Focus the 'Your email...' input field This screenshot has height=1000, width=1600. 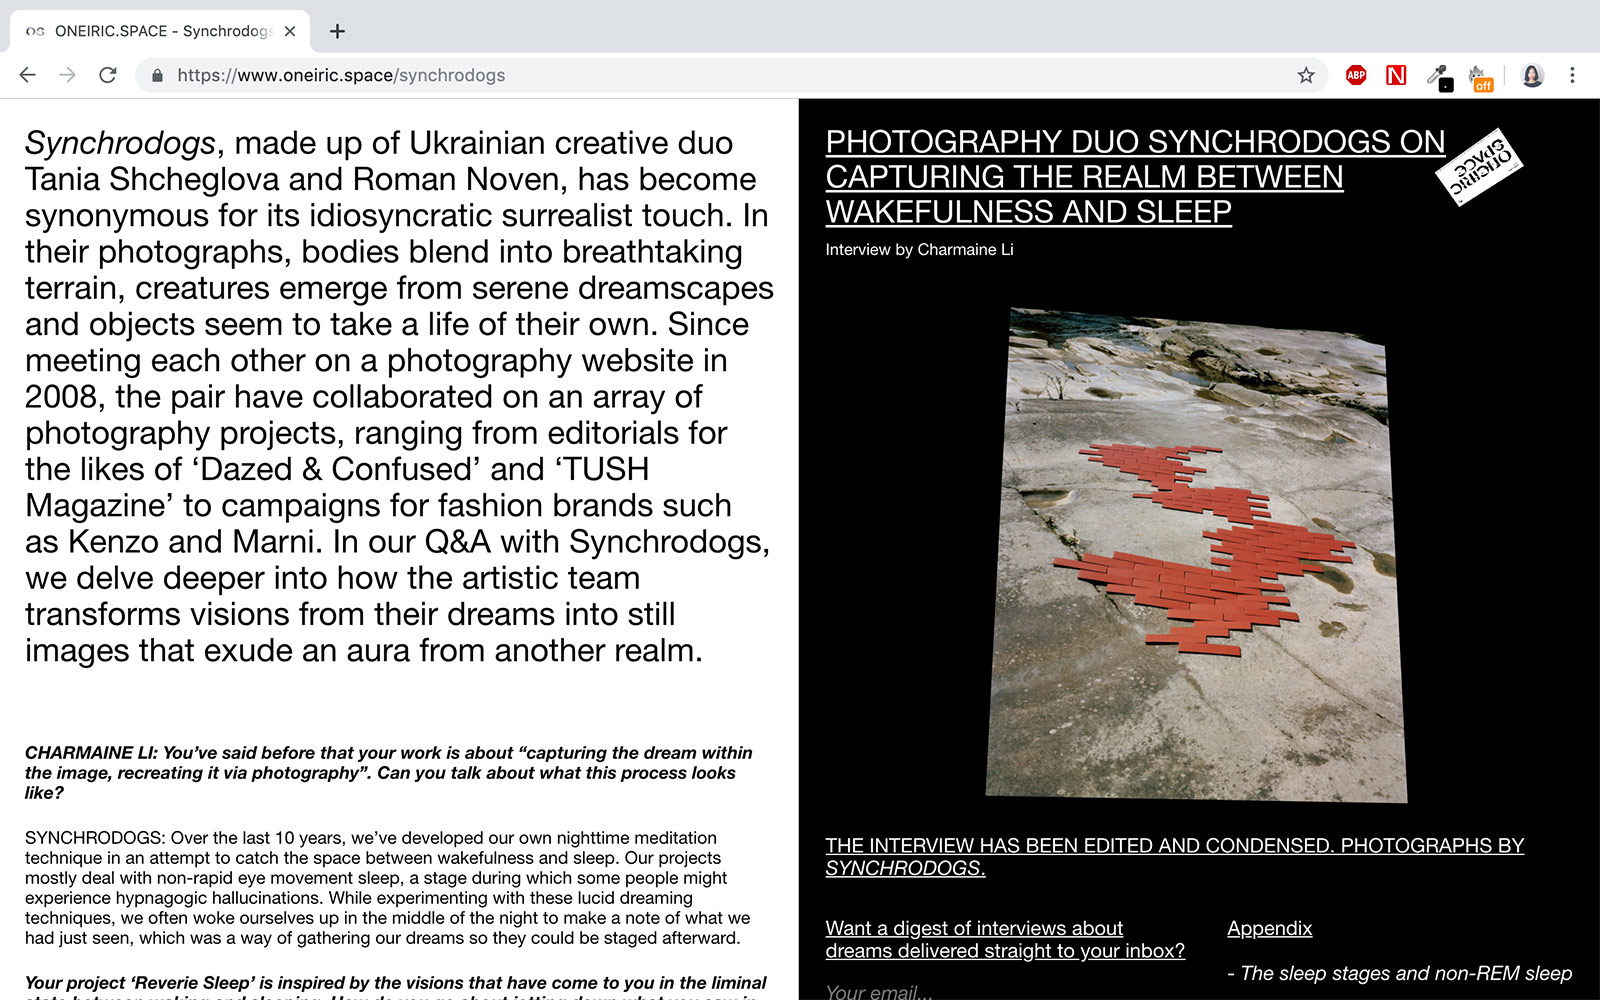tap(1005, 992)
